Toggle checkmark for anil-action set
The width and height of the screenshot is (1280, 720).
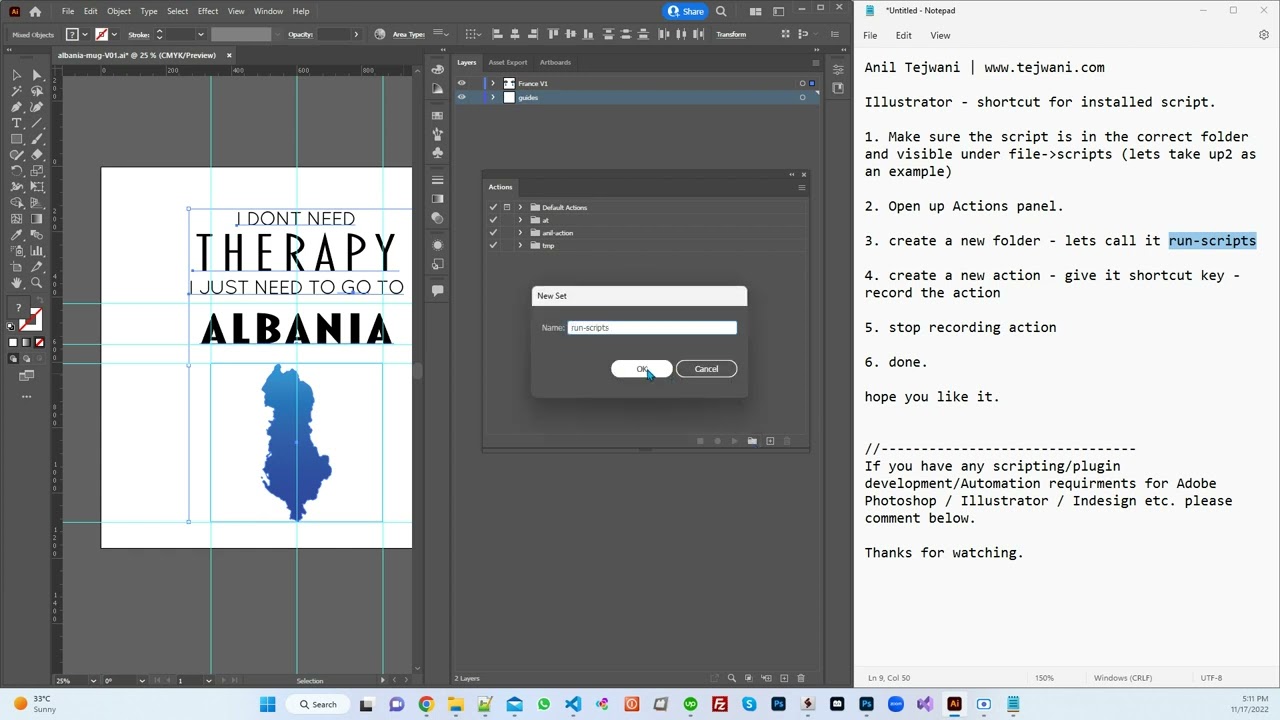pos(493,233)
